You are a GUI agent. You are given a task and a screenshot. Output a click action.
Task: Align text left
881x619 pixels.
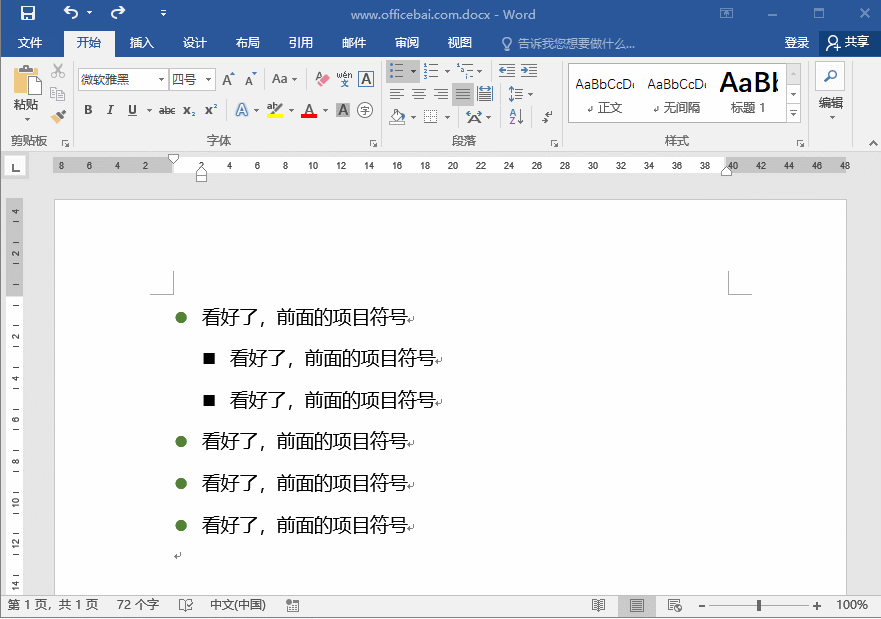[x=397, y=94]
